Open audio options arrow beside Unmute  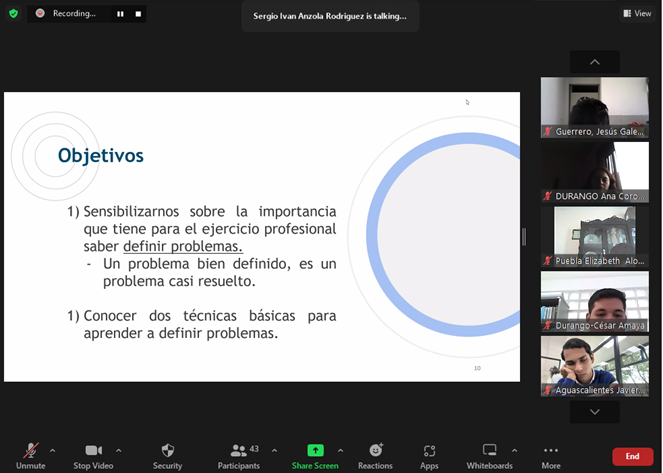52,451
